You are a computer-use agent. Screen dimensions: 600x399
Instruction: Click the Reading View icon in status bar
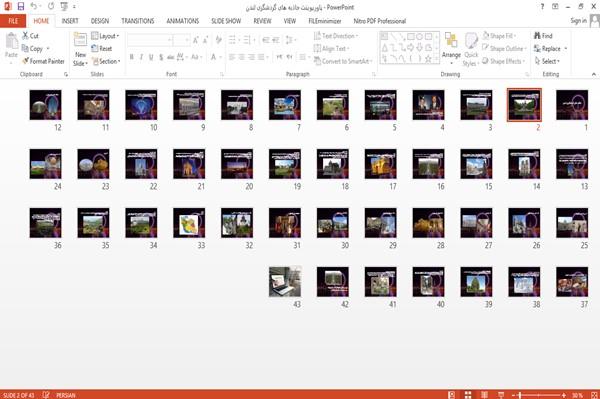point(484,395)
